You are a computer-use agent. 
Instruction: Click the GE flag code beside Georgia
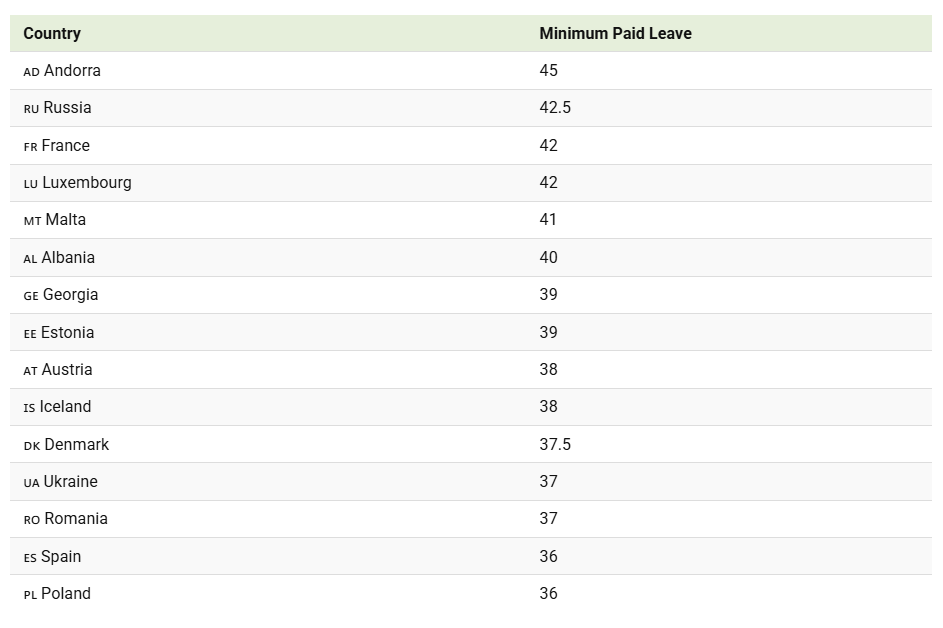tap(31, 296)
